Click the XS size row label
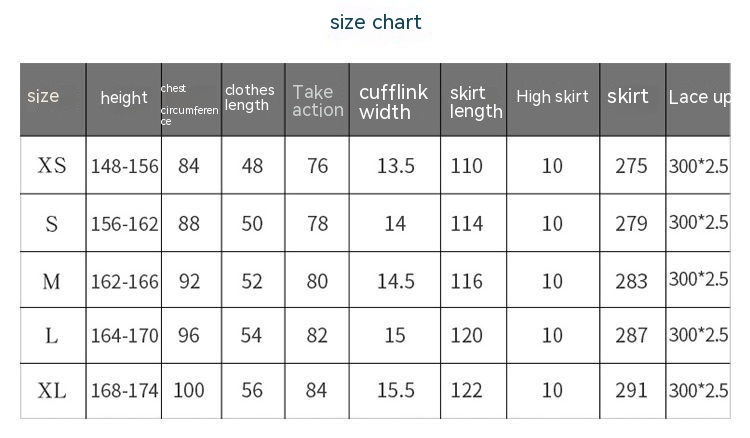This screenshot has width=750, height=438. click(x=52, y=165)
